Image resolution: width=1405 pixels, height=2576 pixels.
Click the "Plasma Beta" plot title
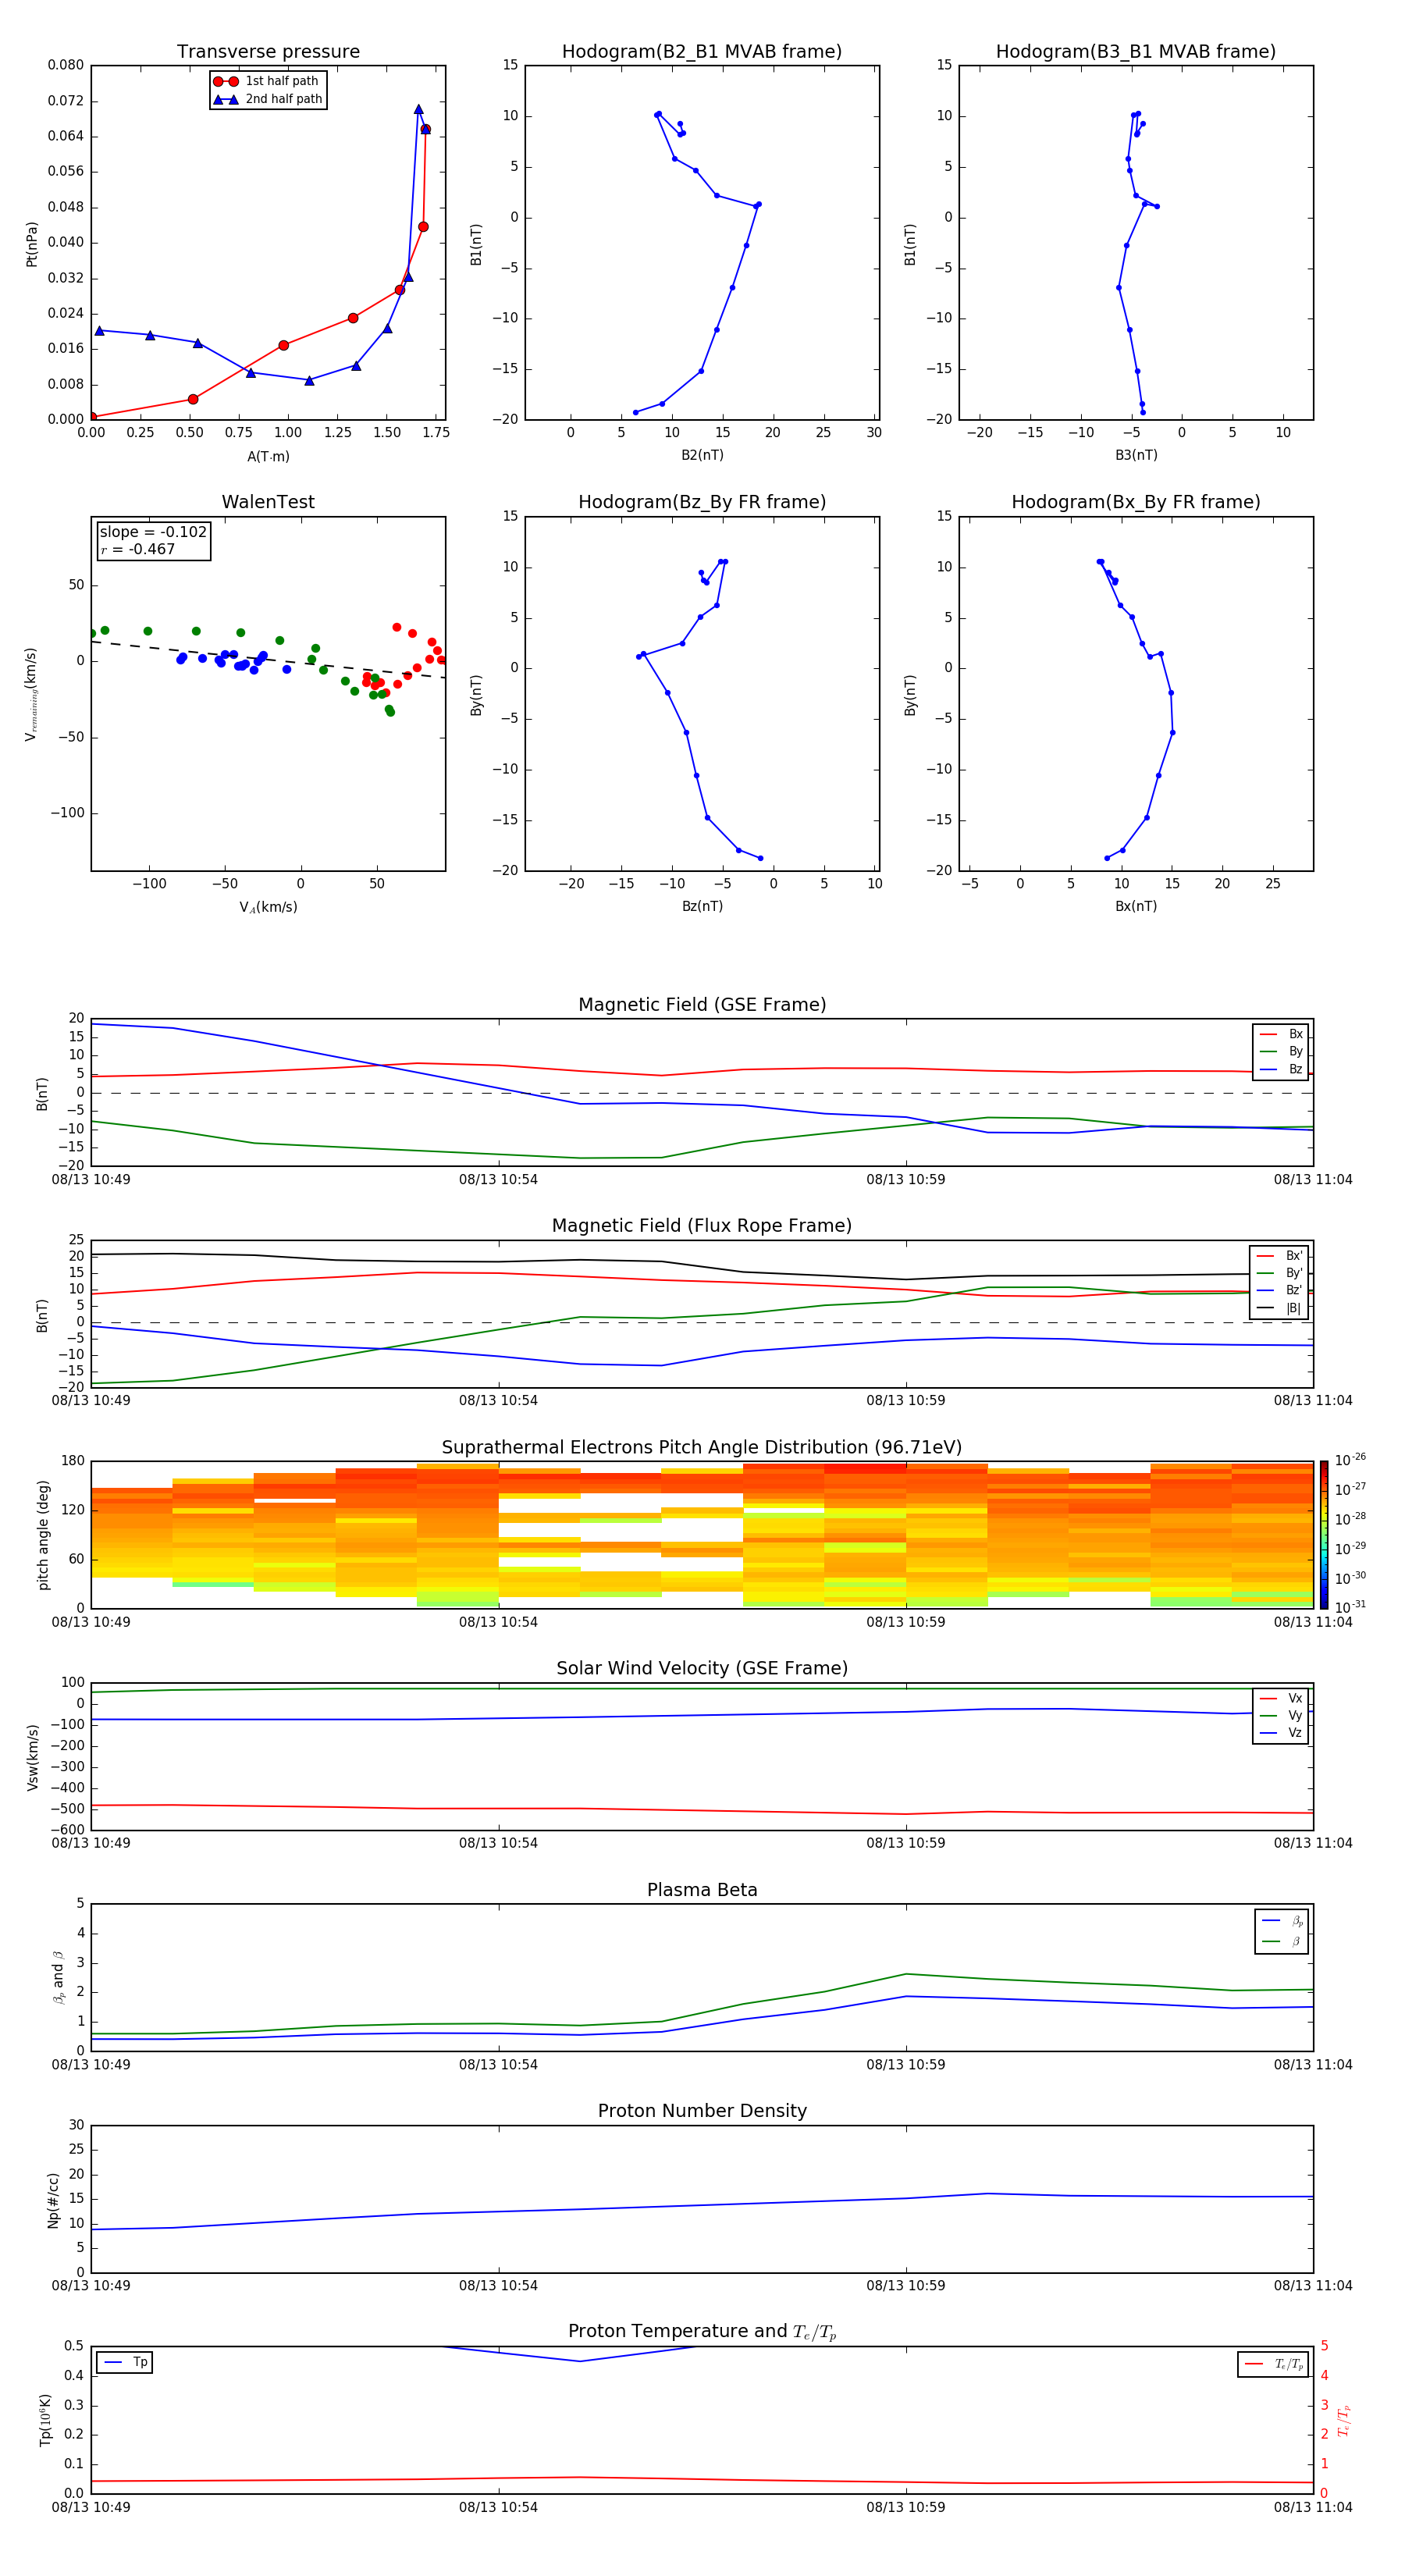tap(702, 1890)
